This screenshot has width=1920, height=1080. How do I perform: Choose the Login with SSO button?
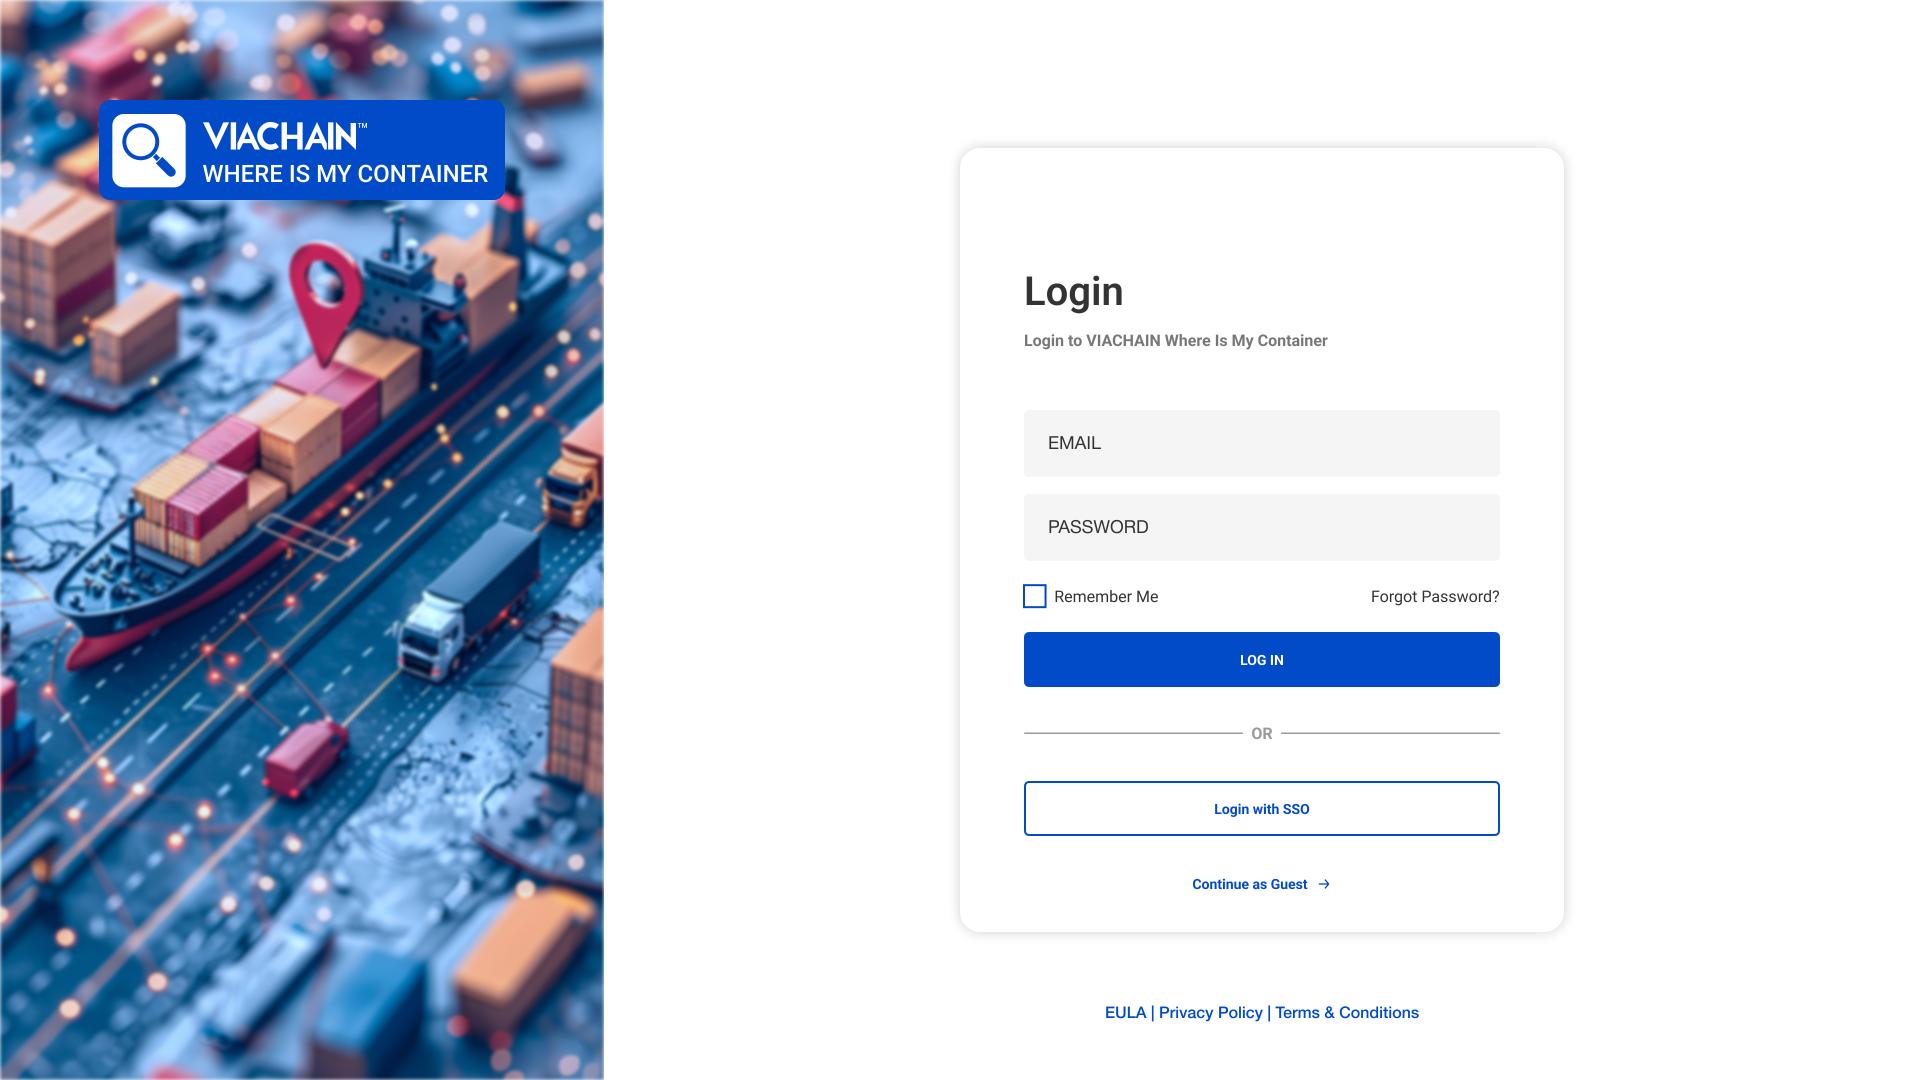[x=1262, y=809]
